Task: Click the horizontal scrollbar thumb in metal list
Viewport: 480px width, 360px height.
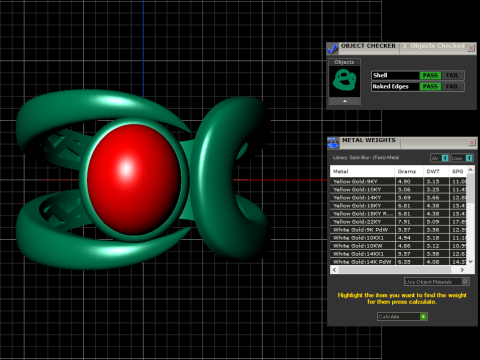Action: tap(394, 270)
